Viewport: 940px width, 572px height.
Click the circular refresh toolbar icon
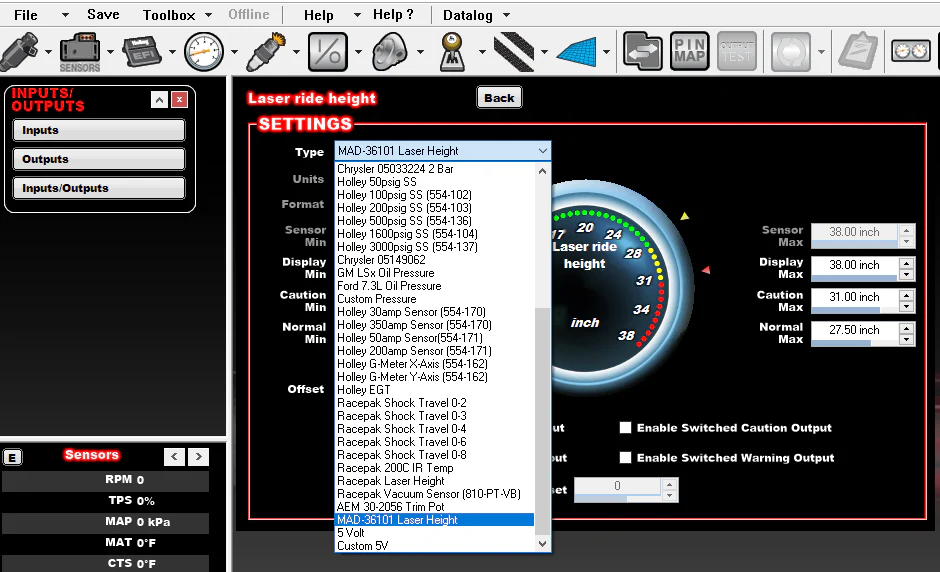(791, 52)
